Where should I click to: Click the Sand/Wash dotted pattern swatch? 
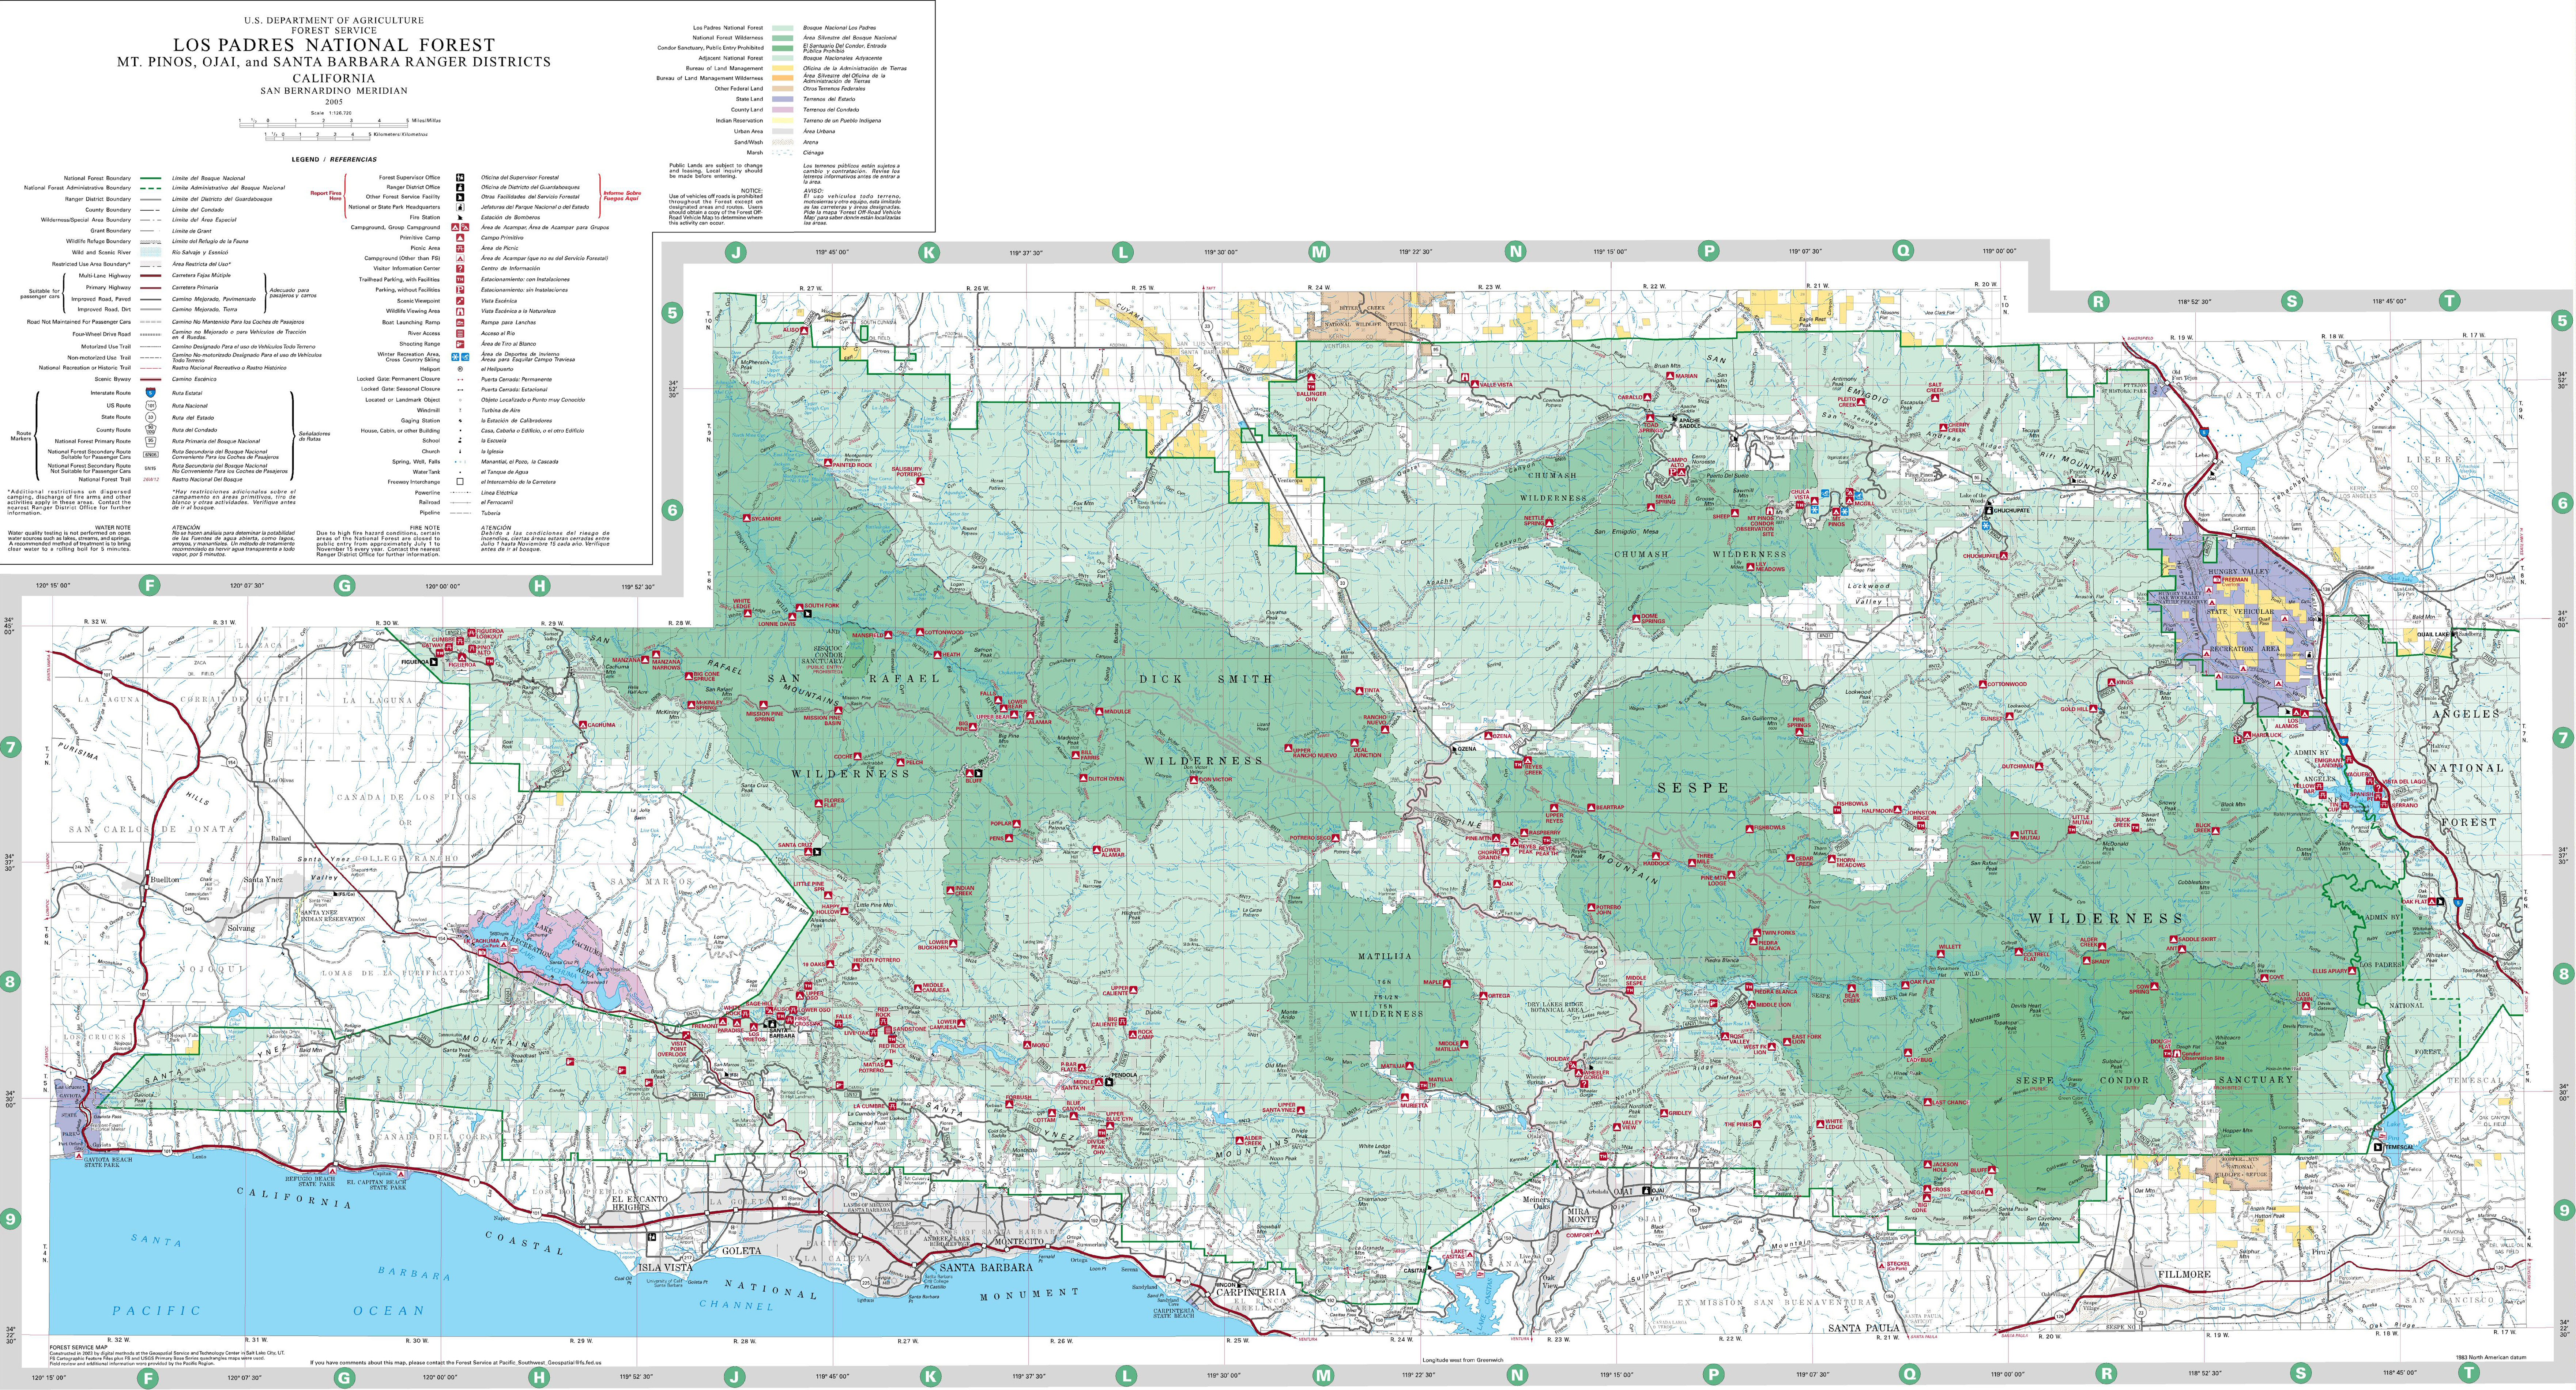(x=783, y=142)
